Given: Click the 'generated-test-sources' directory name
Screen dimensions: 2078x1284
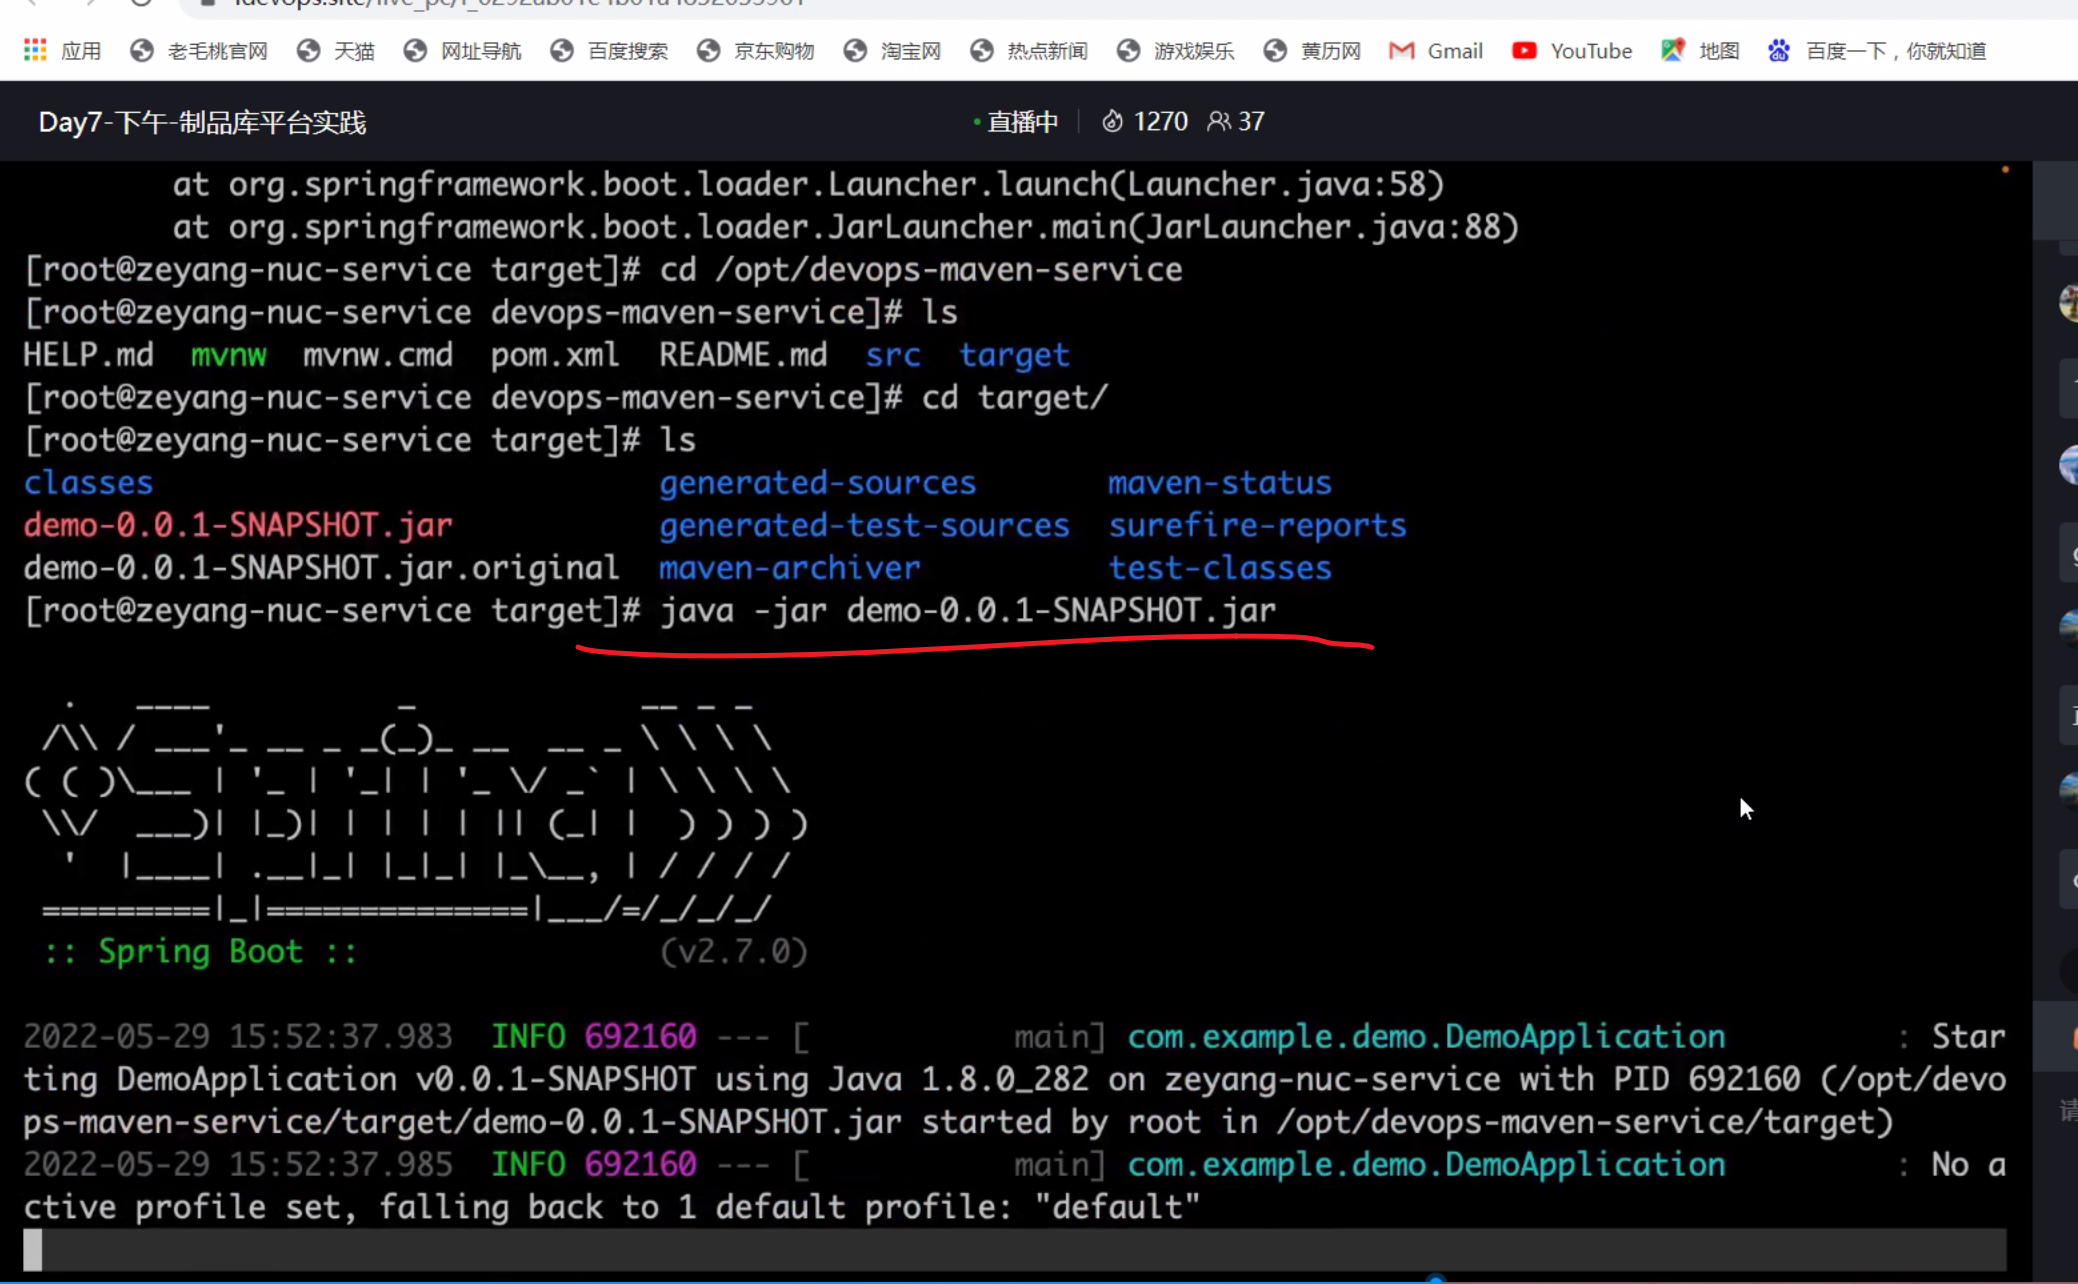Looking at the screenshot, I should [x=864, y=525].
